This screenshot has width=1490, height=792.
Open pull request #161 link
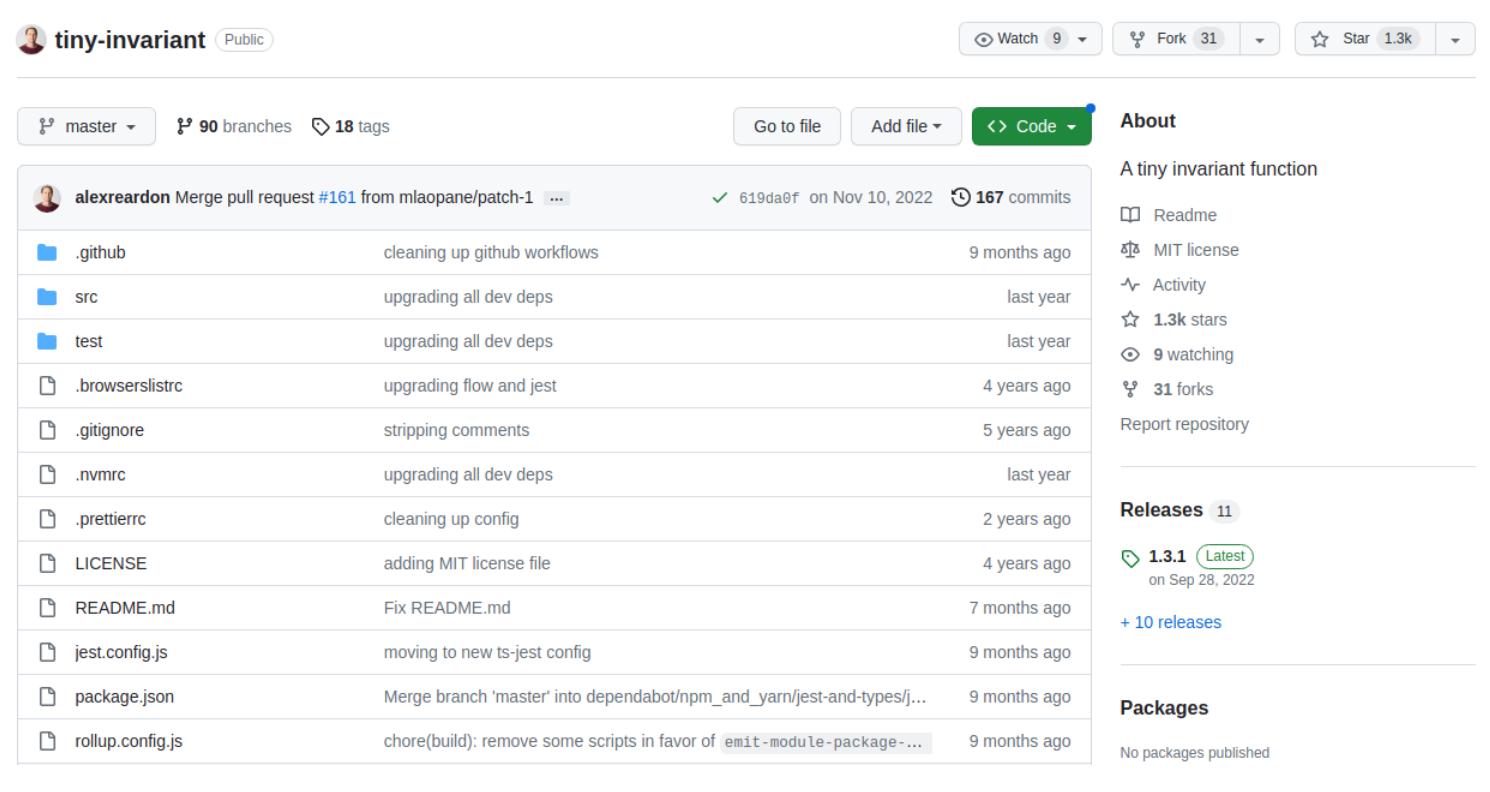pos(337,198)
